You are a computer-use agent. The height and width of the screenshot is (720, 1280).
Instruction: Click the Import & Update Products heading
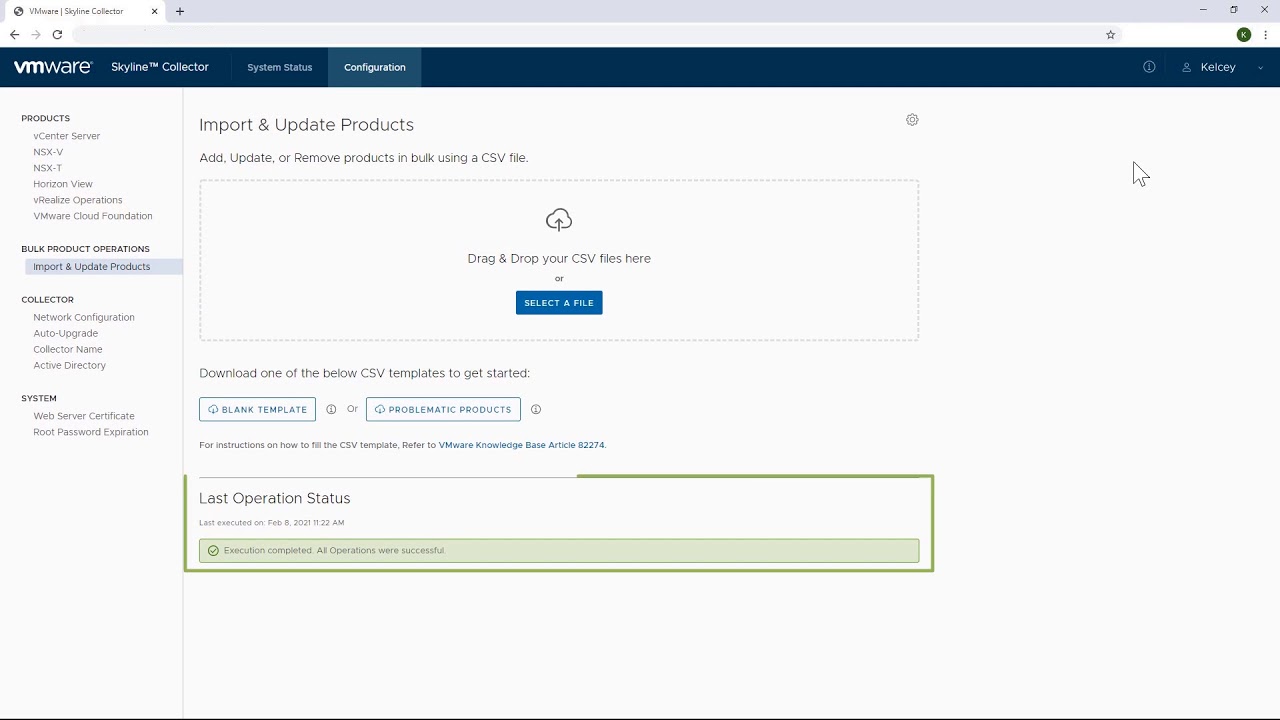[306, 125]
